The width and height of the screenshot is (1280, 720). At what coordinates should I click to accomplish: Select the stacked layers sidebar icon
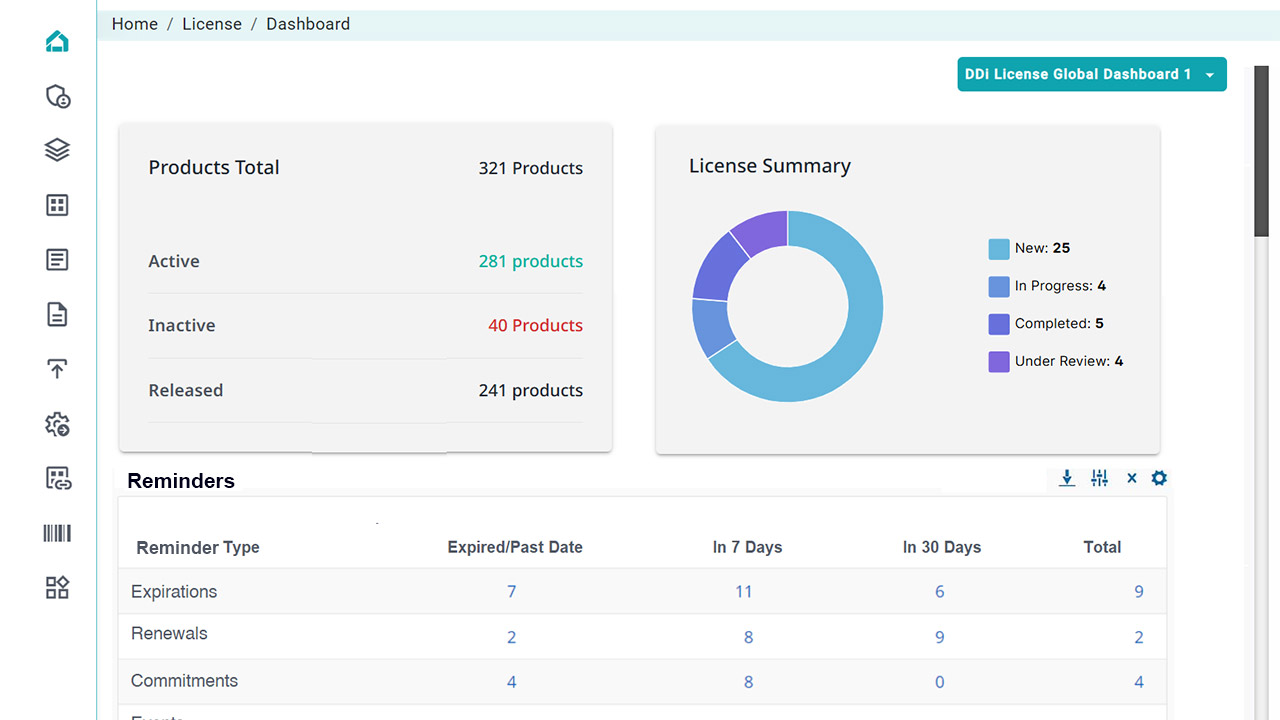pos(57,150)
